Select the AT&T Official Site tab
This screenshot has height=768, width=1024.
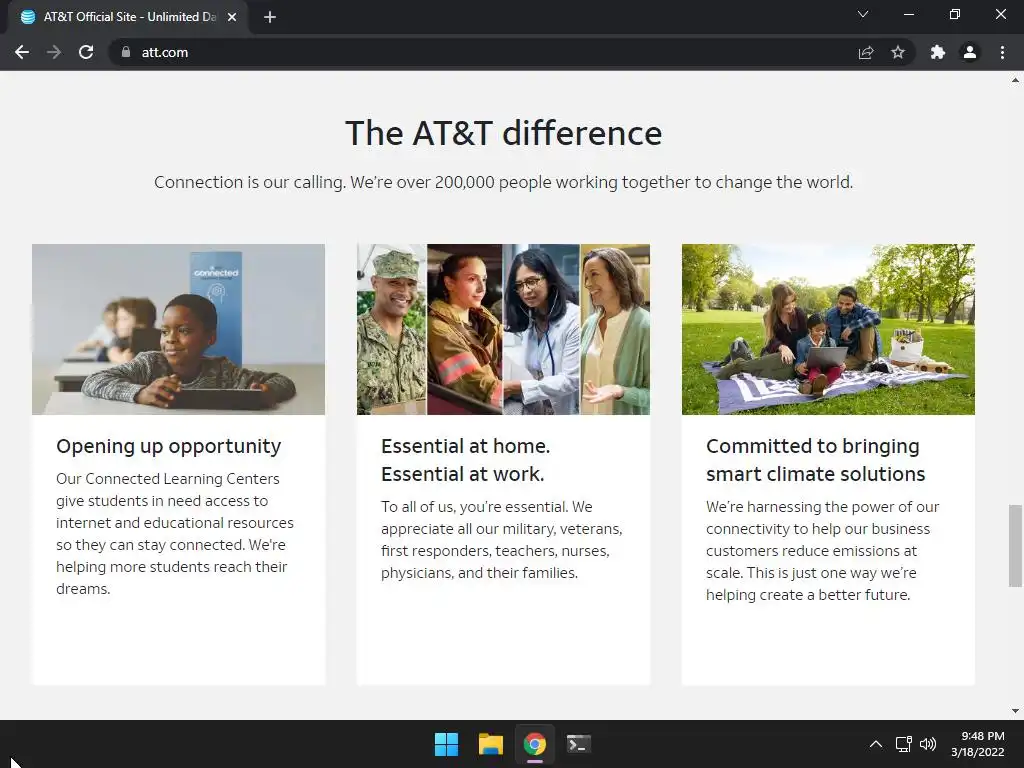pyautogui.click(x=128, y=18)
